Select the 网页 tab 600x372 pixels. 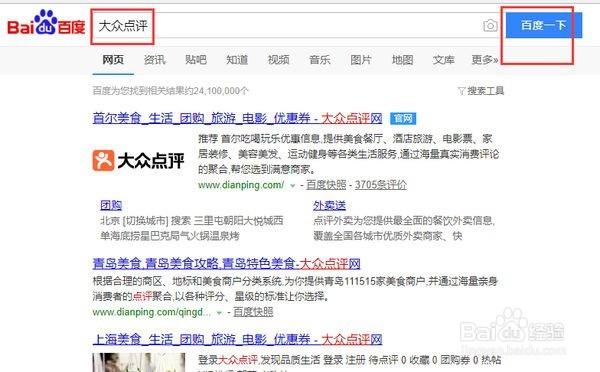pyautogui.click(x=113, y=60)
